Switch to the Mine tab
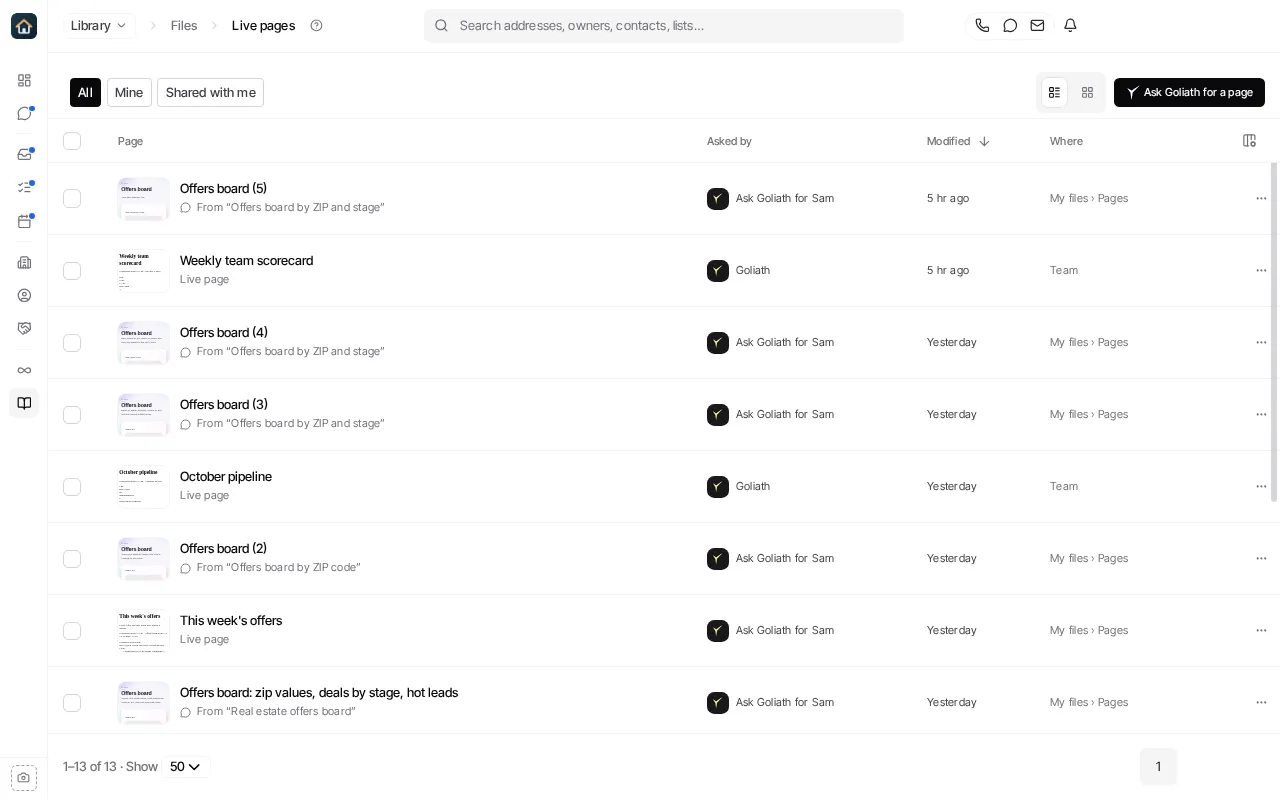 pos(129,92)
